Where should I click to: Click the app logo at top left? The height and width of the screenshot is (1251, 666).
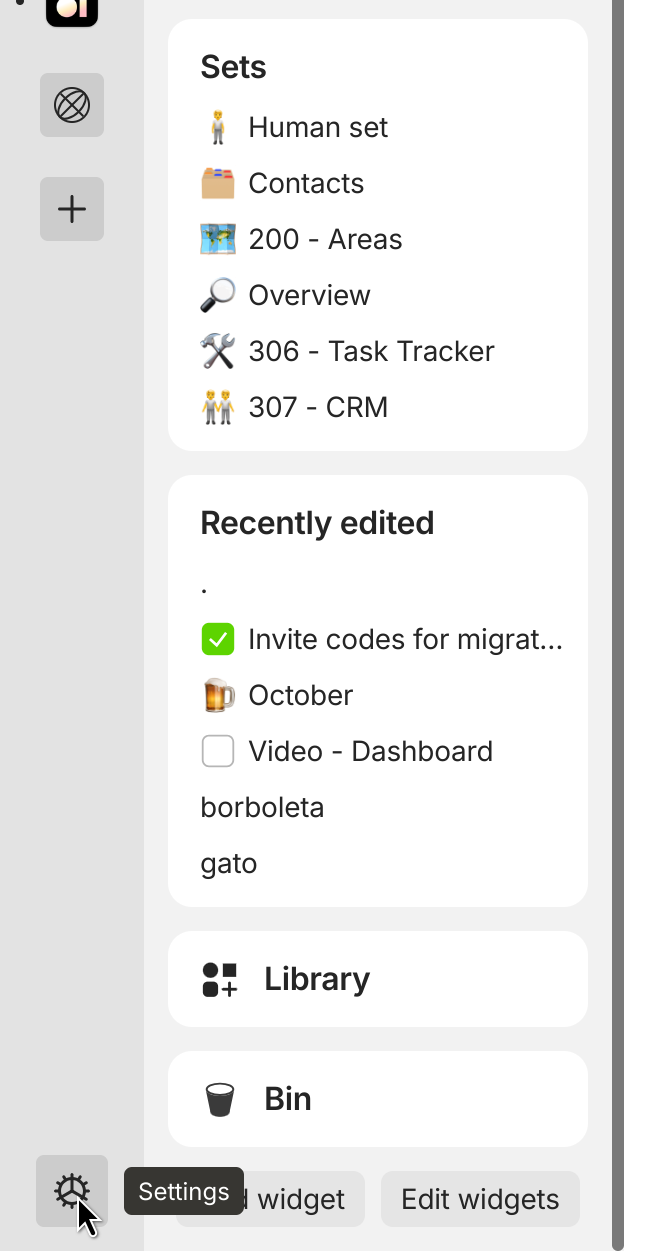click(x=72, y=10)
